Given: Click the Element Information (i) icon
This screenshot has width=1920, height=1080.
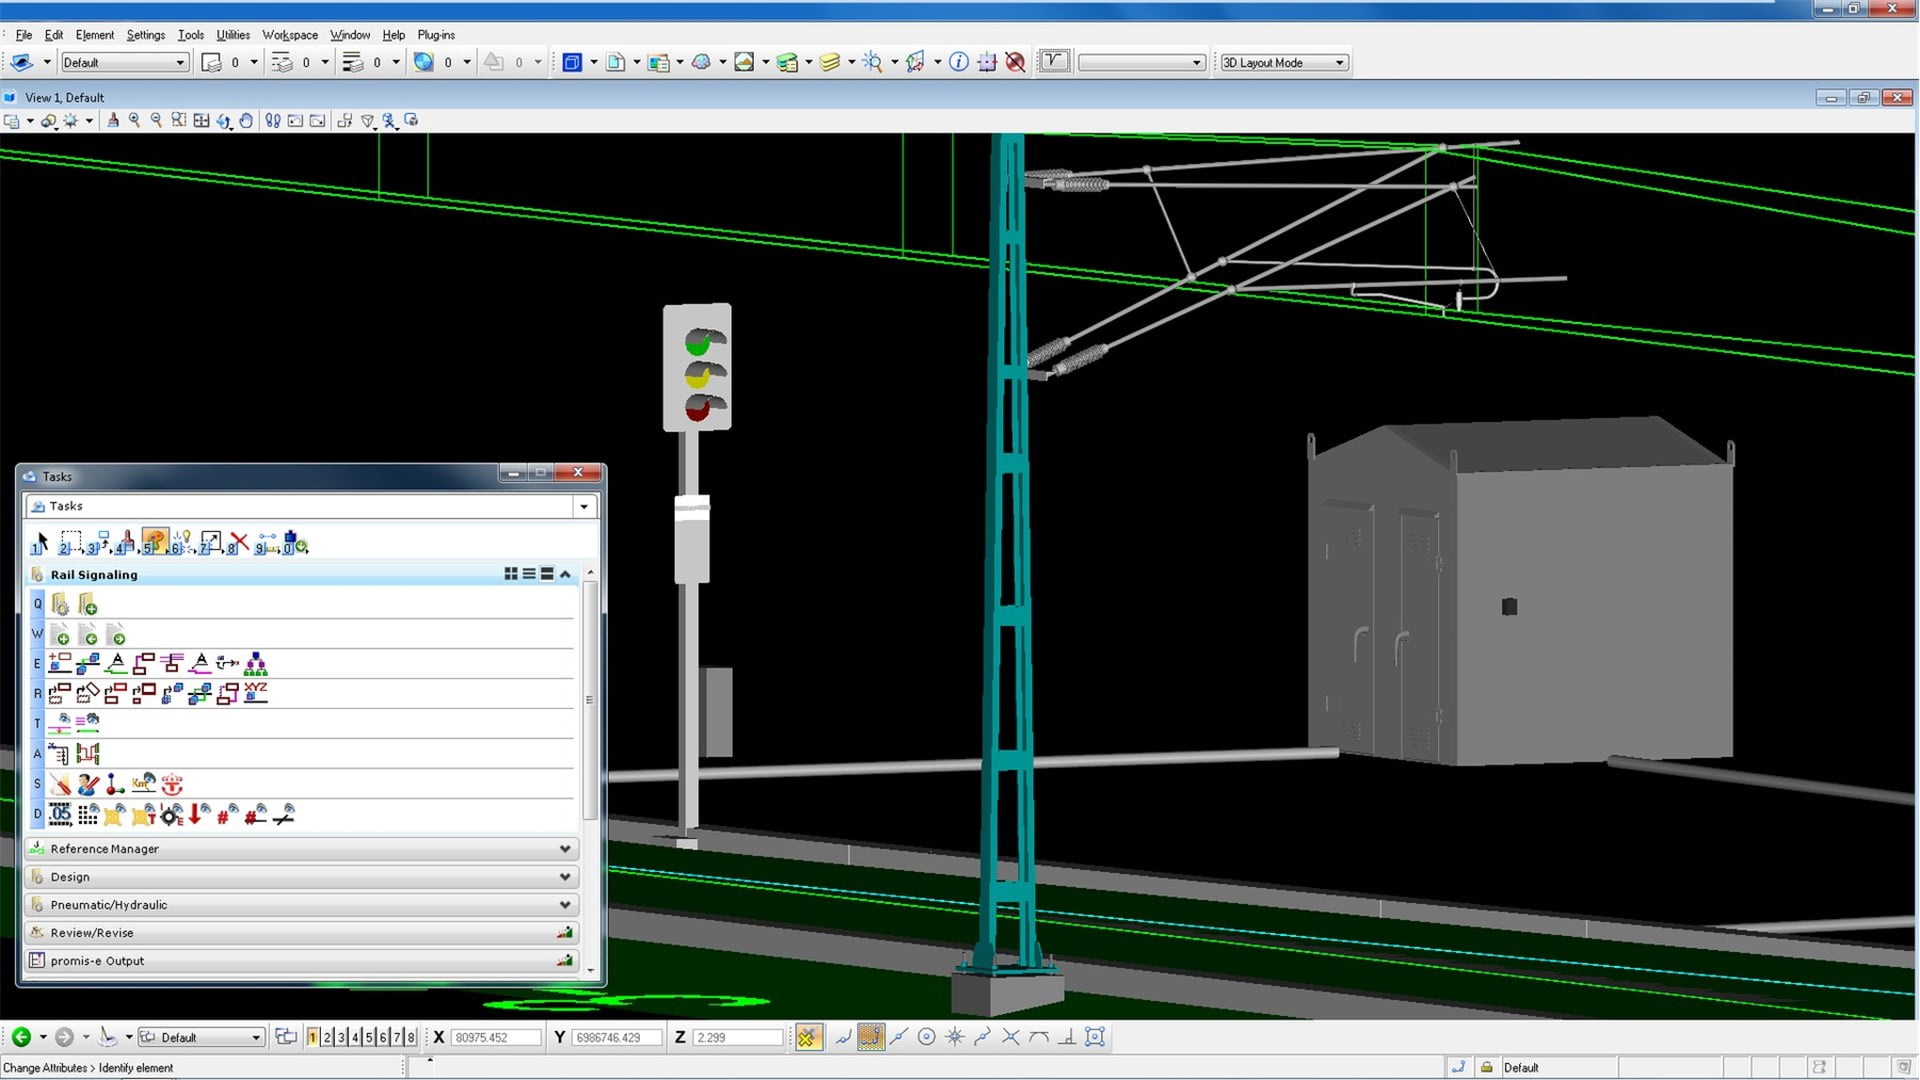Looking at the screenshot, I should 958,62.
